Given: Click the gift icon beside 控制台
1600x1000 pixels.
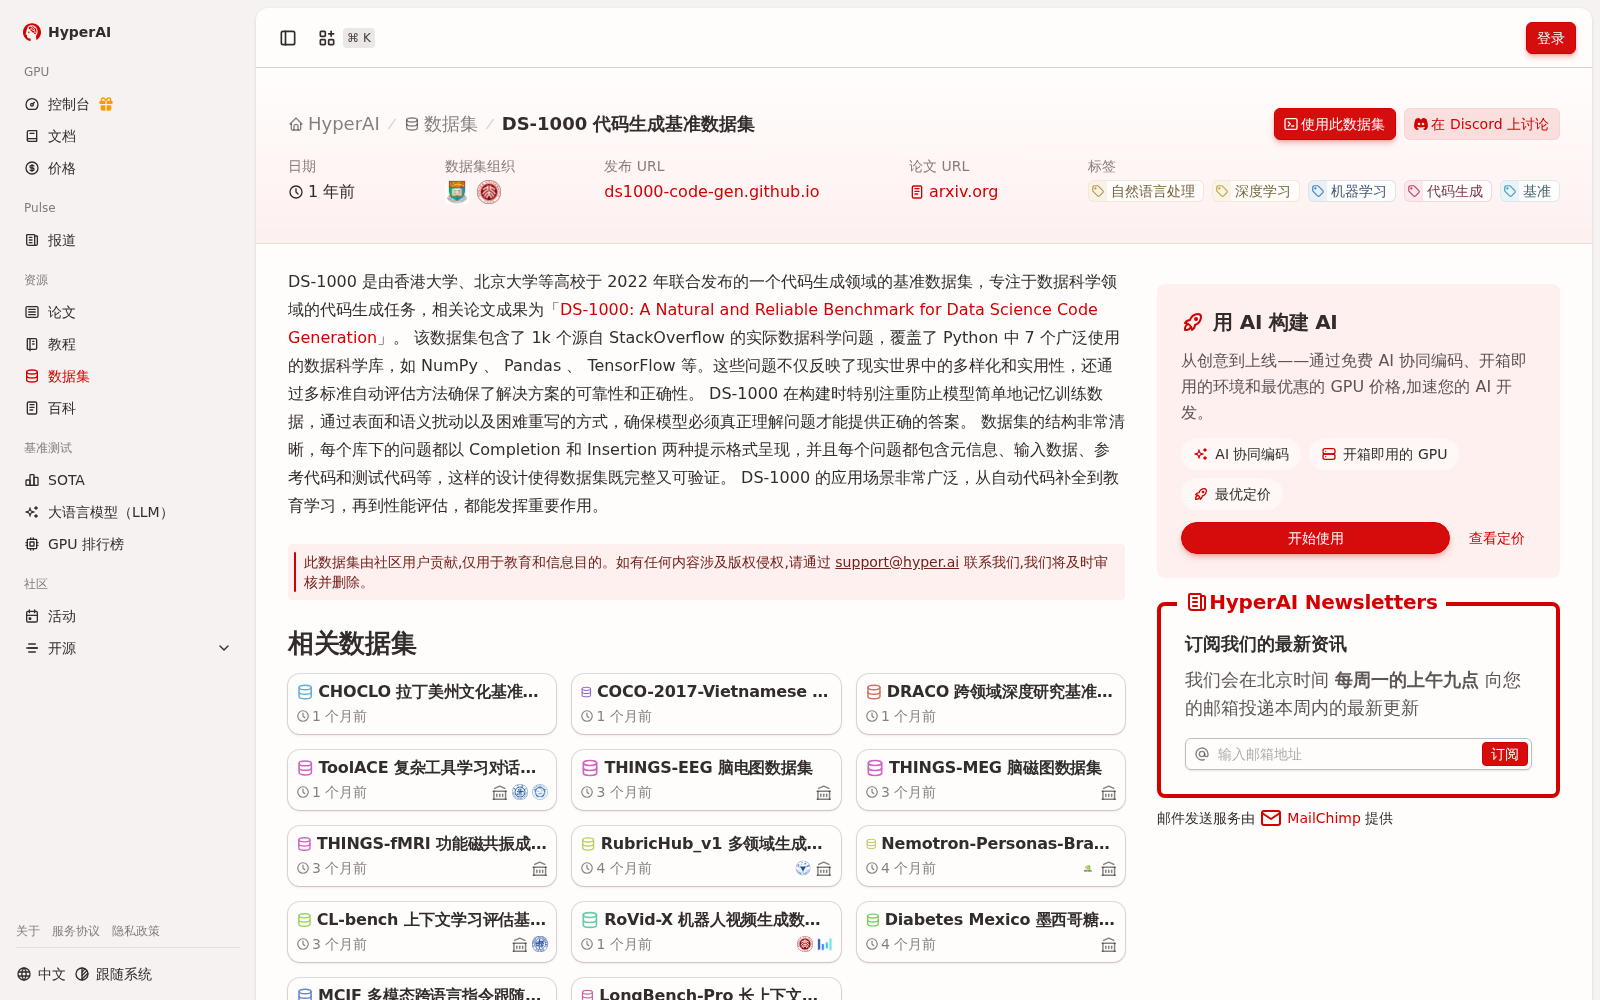Looking at the screenshot, I should [x=106, y=104].
